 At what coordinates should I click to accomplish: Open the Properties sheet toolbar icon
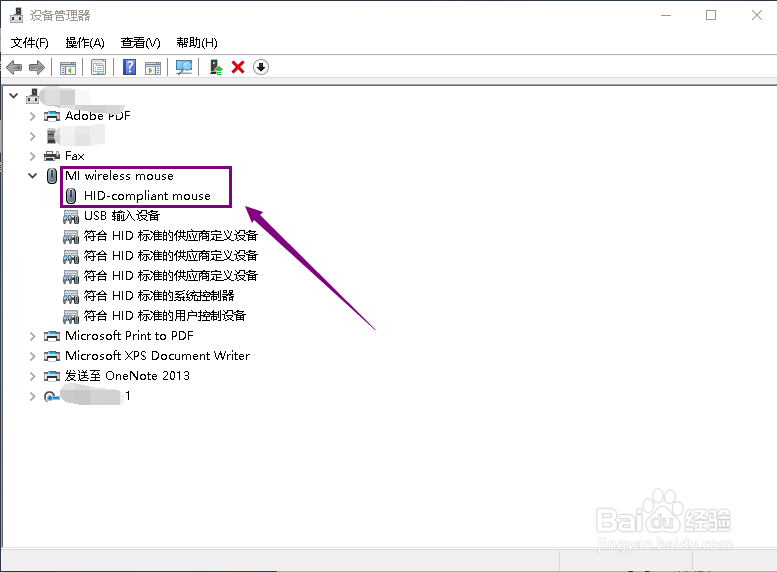(x=99, y=67)
